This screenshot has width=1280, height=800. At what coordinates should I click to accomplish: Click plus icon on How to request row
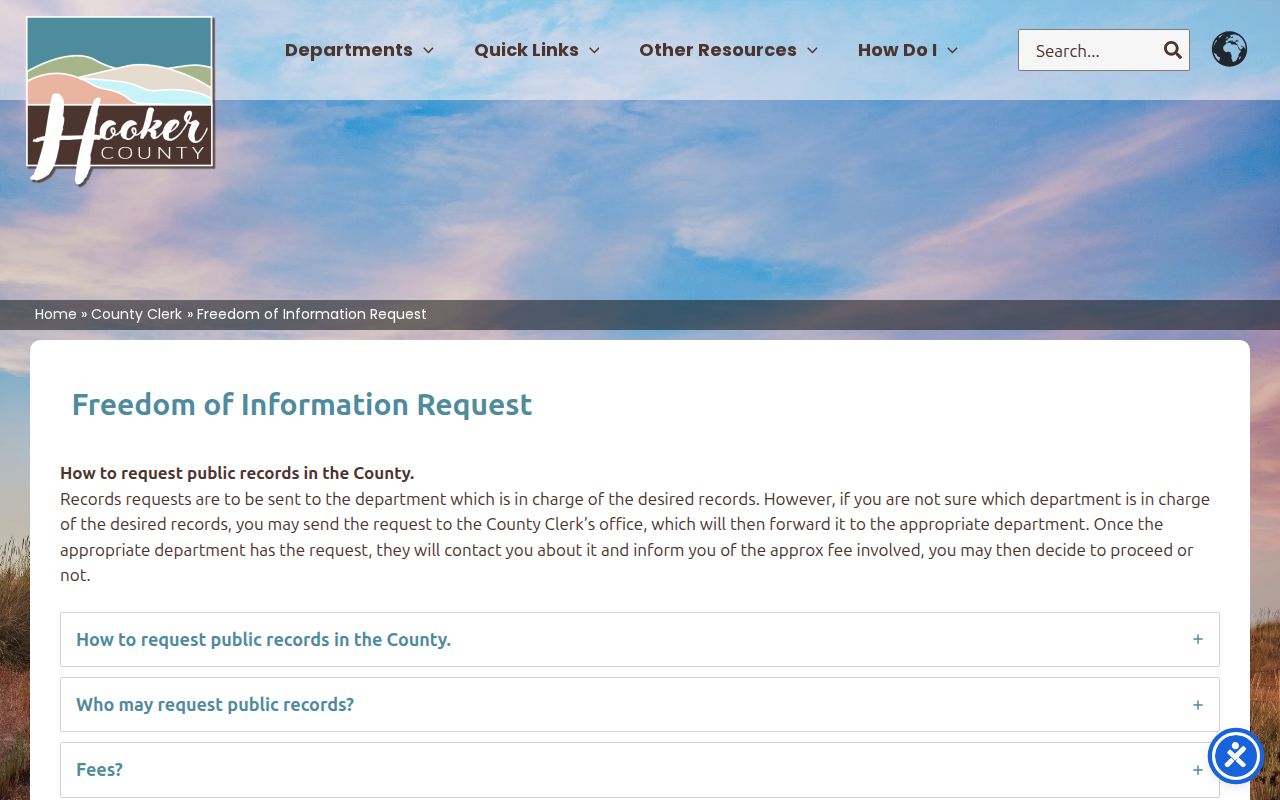pos(1197,639)
